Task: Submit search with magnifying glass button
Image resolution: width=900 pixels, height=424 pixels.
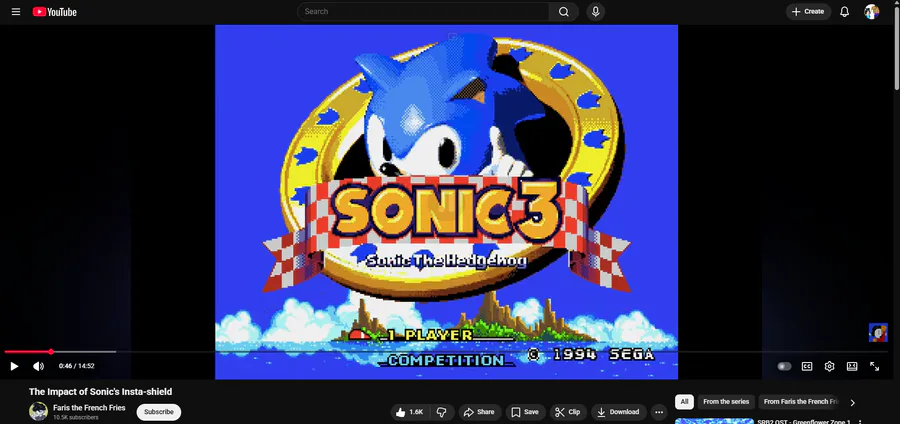Action: tap(564, 11)
